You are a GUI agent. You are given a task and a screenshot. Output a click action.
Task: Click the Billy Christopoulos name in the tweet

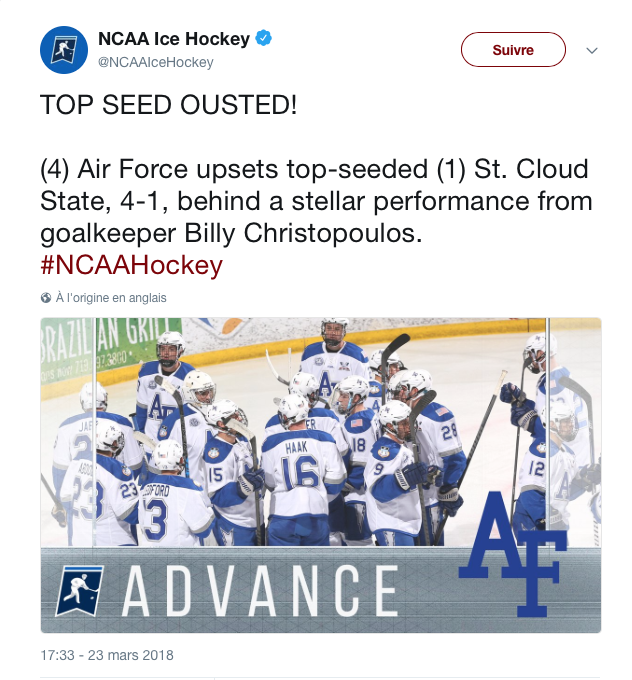click(x=303, y=234)
